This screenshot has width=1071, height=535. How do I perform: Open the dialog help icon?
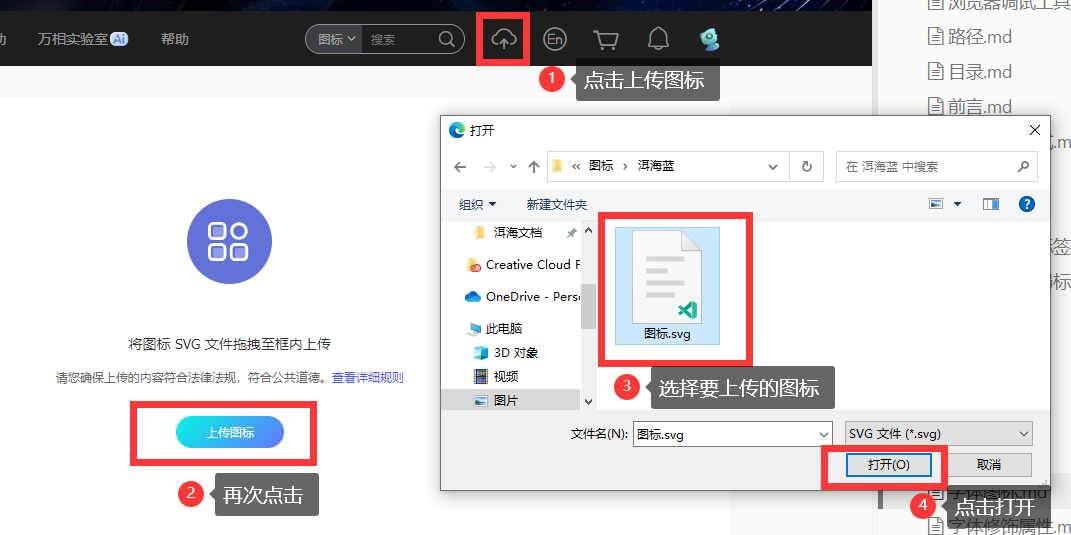[1026, 204]
